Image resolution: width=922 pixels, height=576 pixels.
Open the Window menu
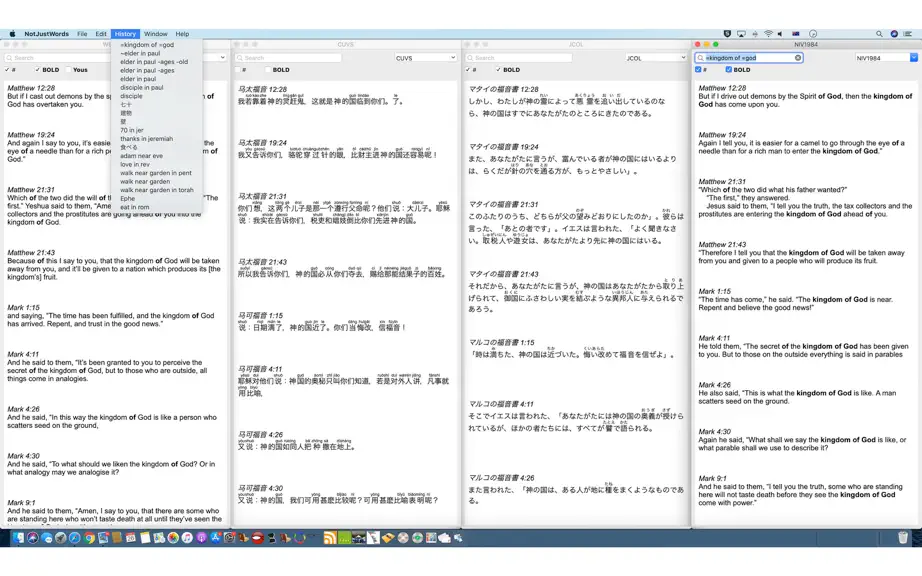[x=156, y=34]
